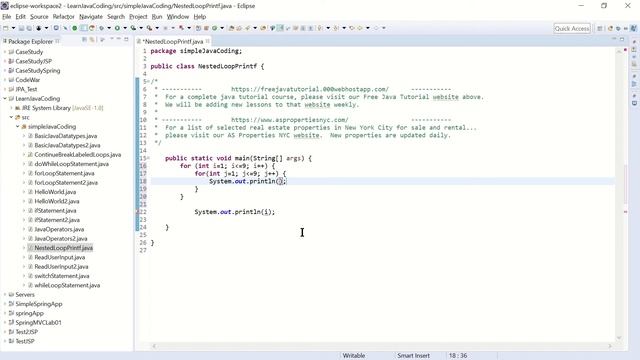Image resolution: width=640 pixels, height=360 pixels.
Task: Expand the Servers project node
Action: [5, 295]
